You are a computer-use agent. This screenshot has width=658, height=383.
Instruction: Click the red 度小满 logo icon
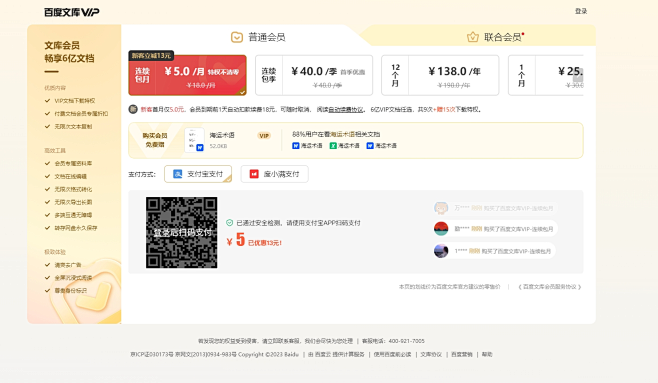(254, 174)
